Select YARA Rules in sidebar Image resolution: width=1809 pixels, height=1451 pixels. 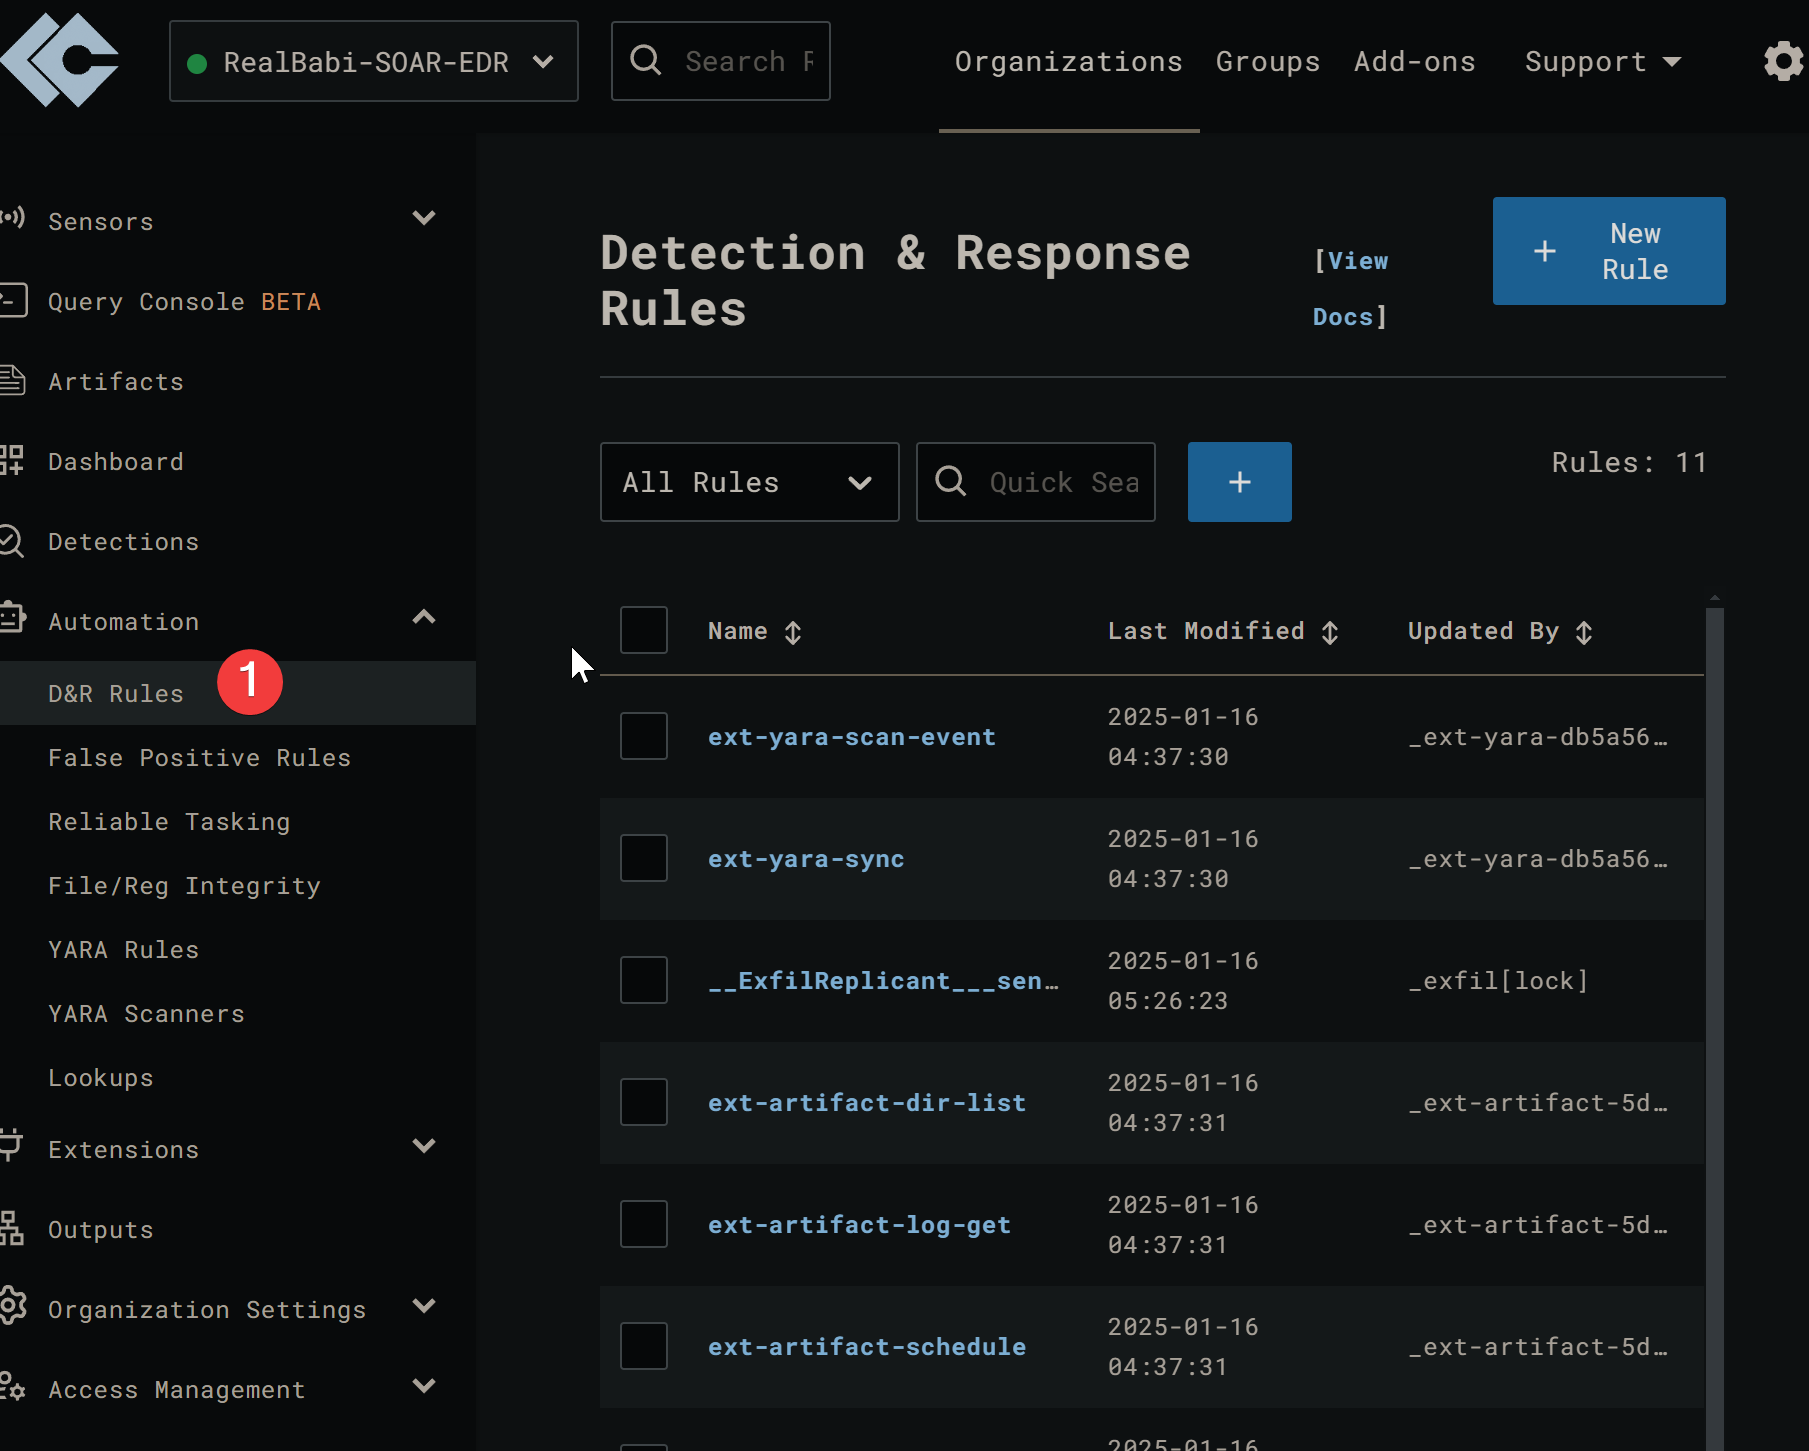(x=124, y=950)
